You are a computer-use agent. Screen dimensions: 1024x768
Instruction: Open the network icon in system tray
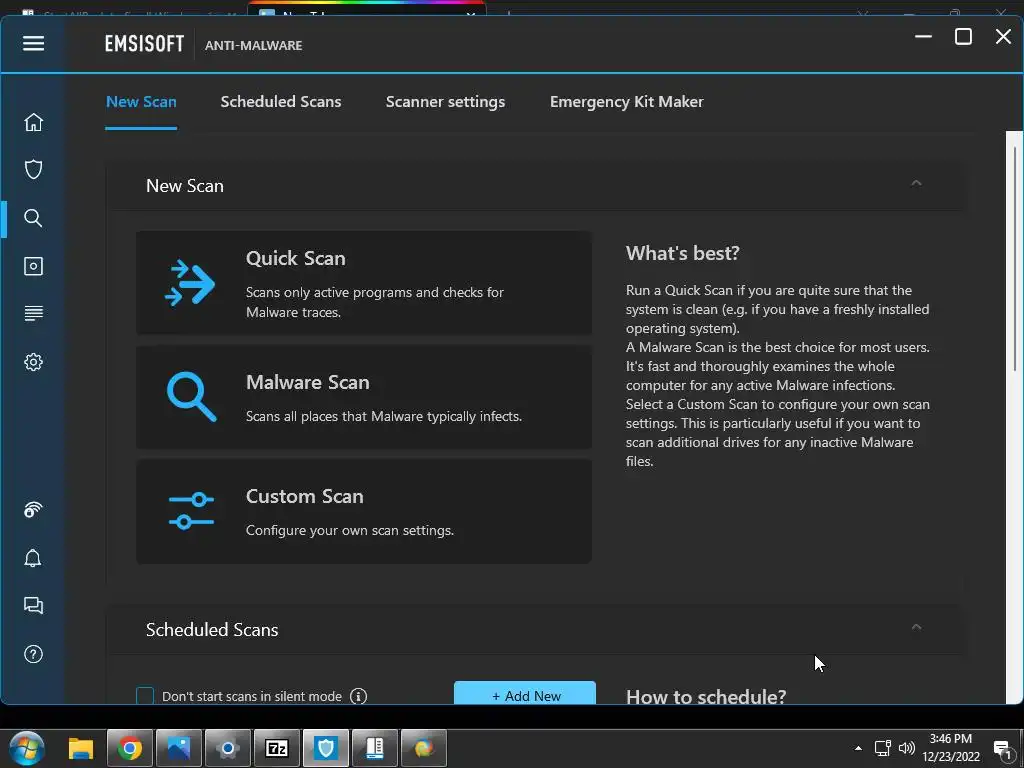point(883,748)
